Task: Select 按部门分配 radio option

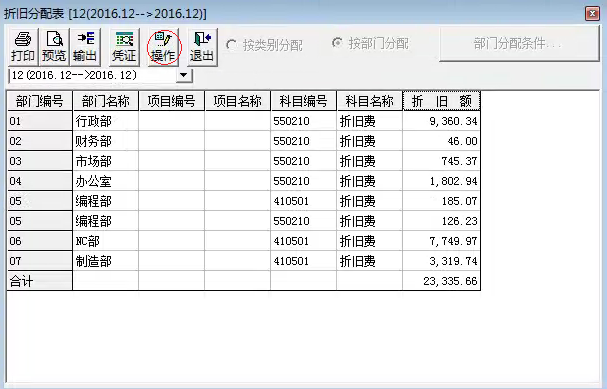Action: [x=370, y=43]
